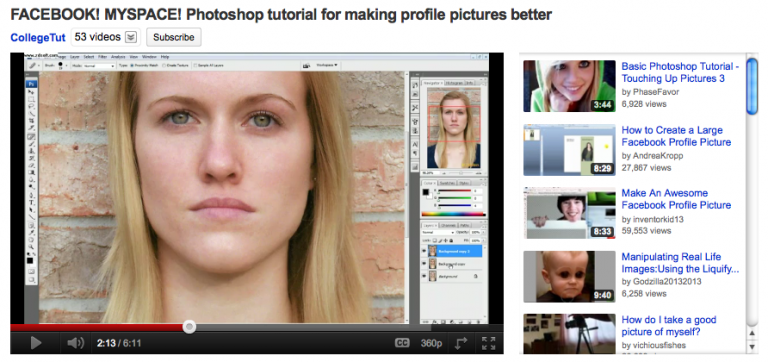Subscribe to the CollegeTut channel
This screenshot has width=768, height=362.
coord(173,37)
